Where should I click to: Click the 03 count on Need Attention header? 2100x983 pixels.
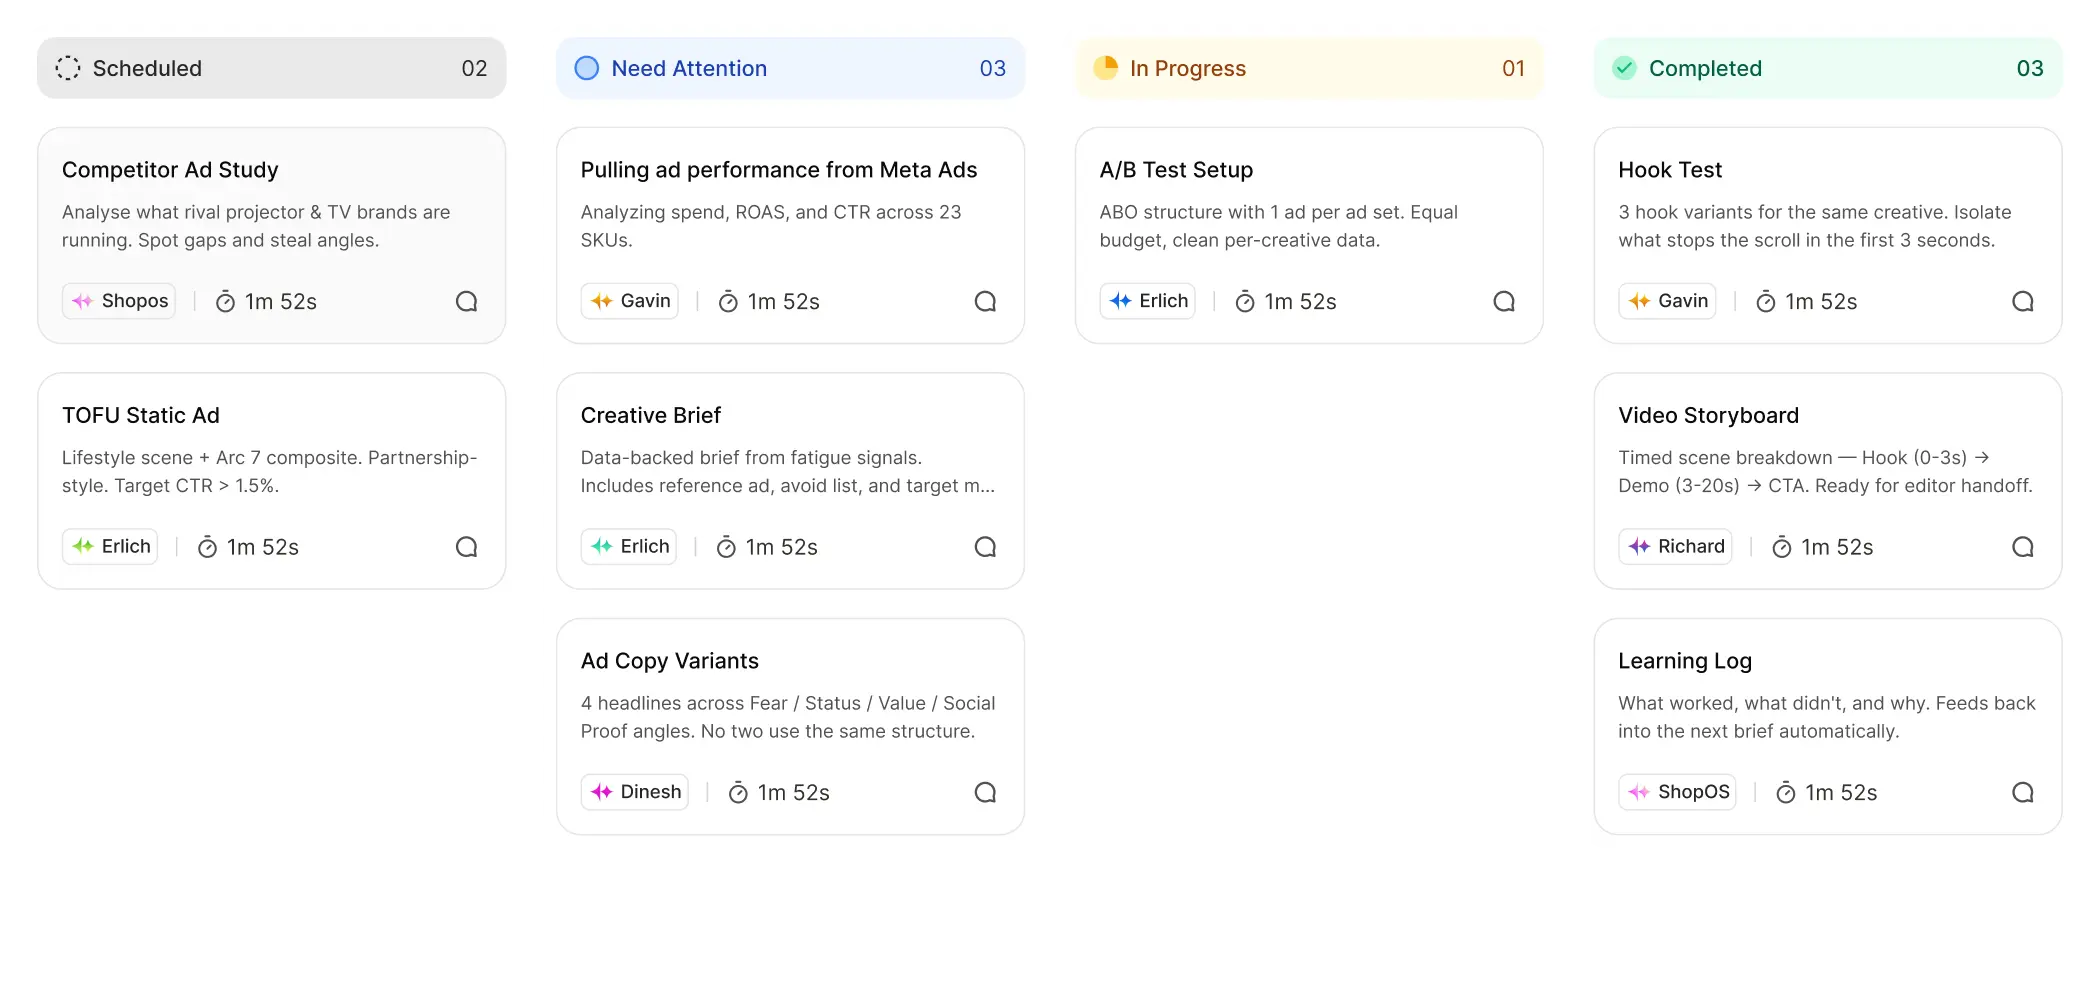click(993, 68)
